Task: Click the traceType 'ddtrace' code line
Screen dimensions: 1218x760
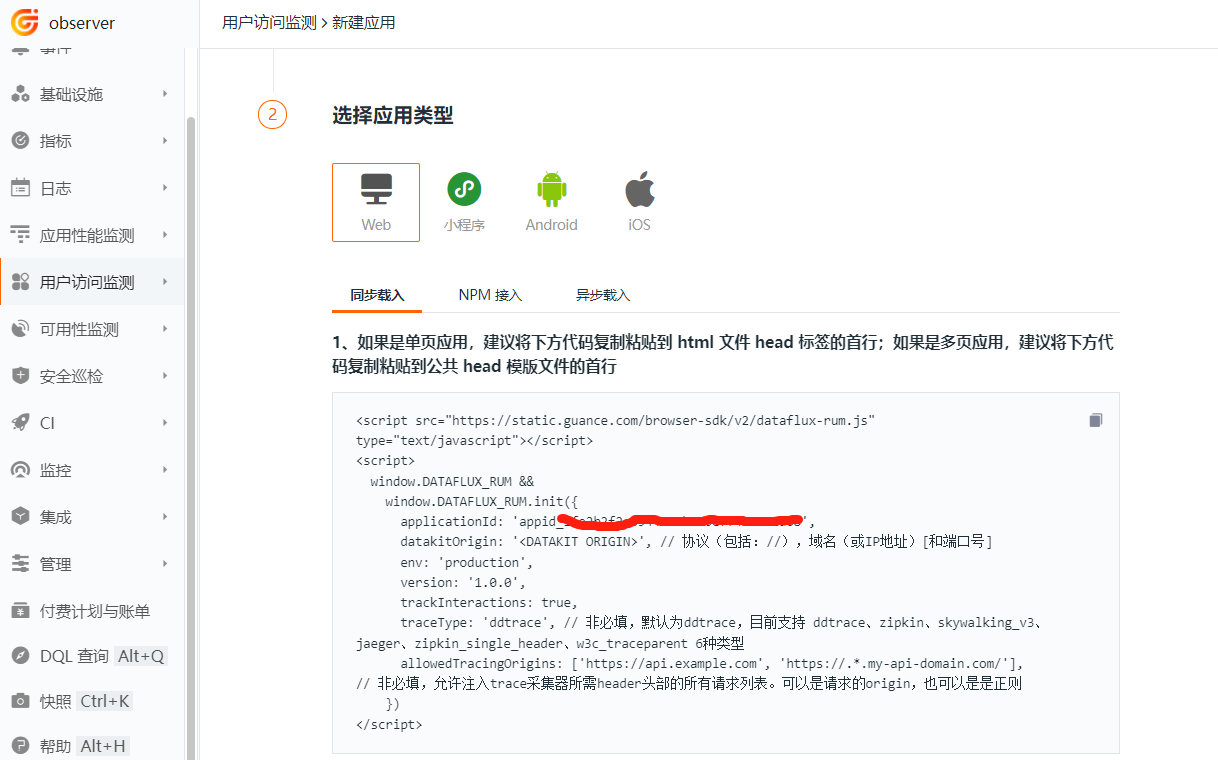Action: (x=722, y=622)
